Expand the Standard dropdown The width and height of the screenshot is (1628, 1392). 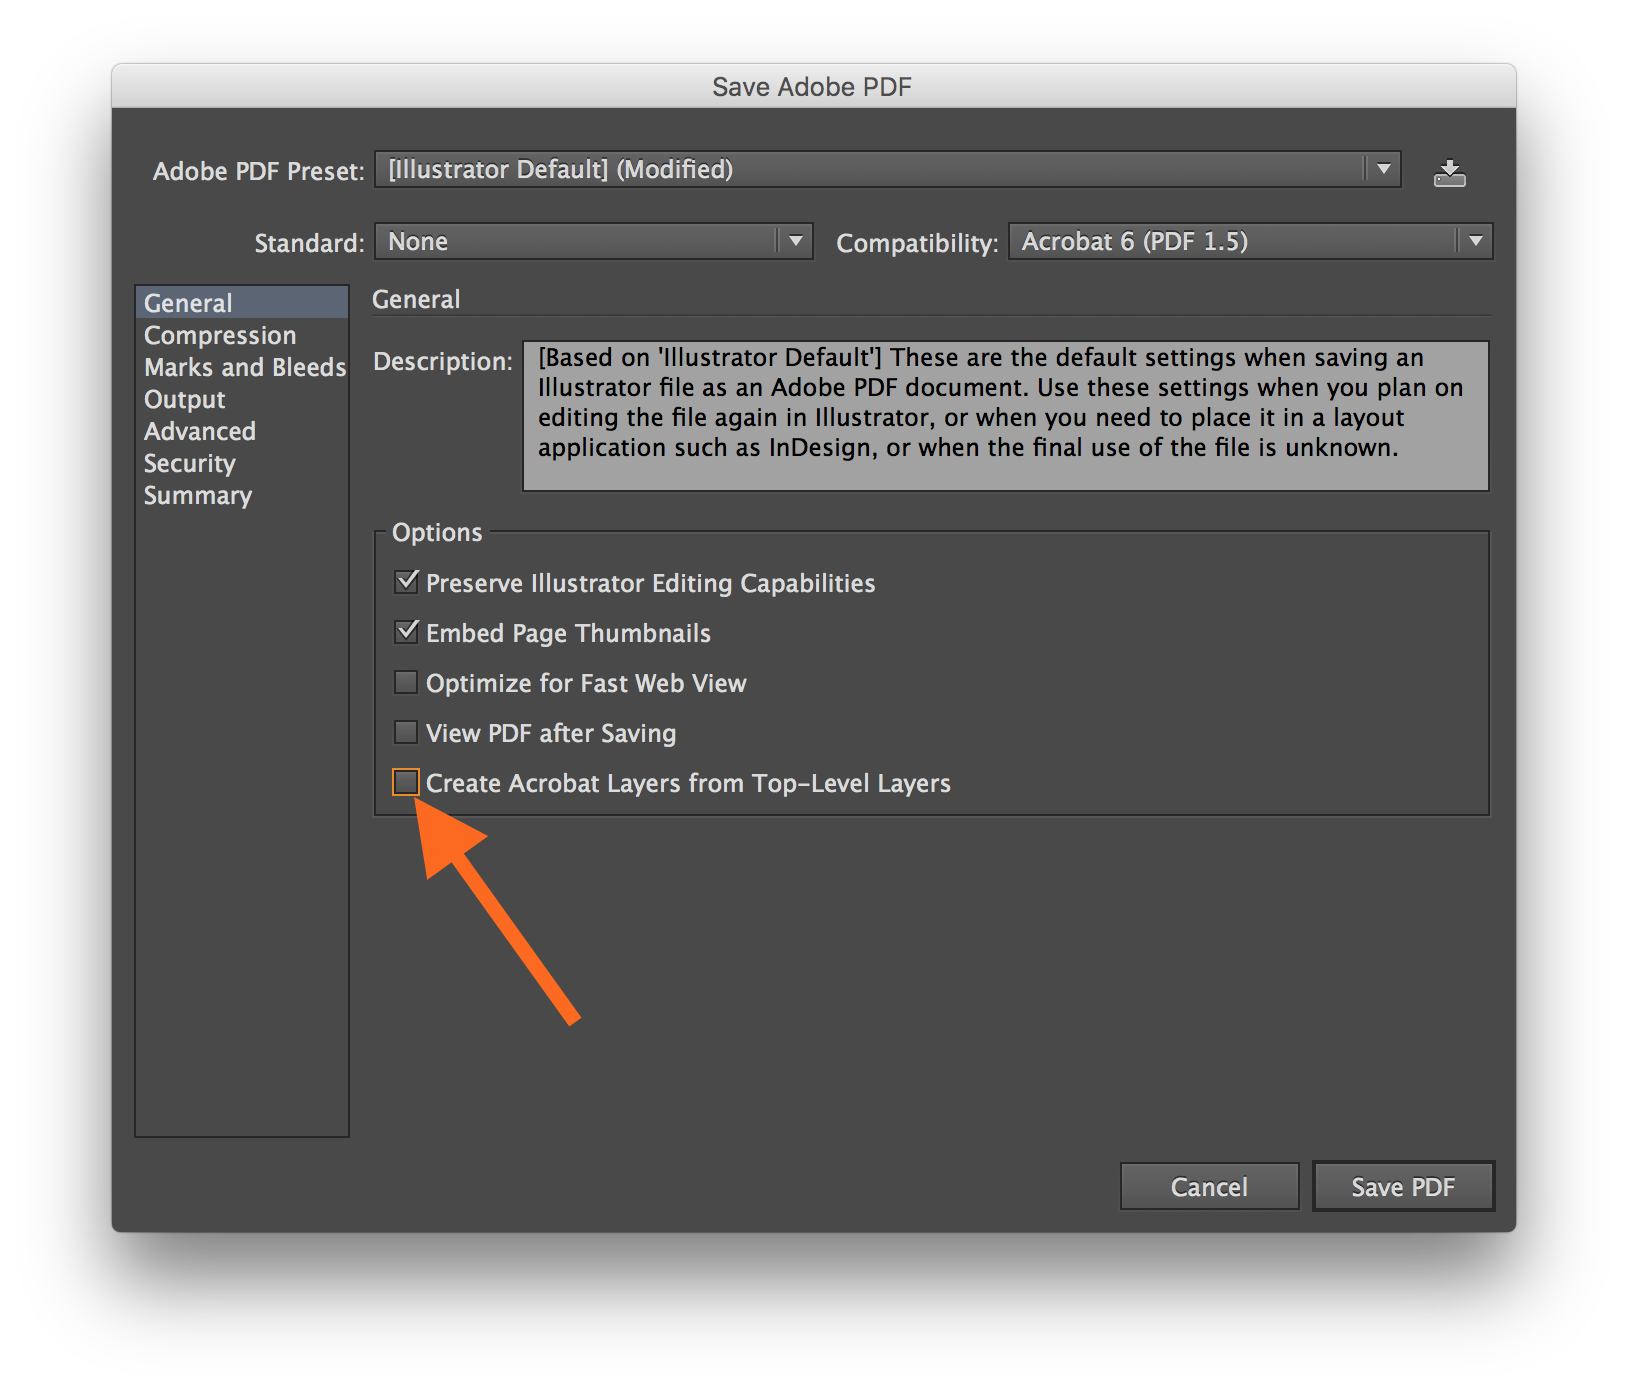pos(593,242)
